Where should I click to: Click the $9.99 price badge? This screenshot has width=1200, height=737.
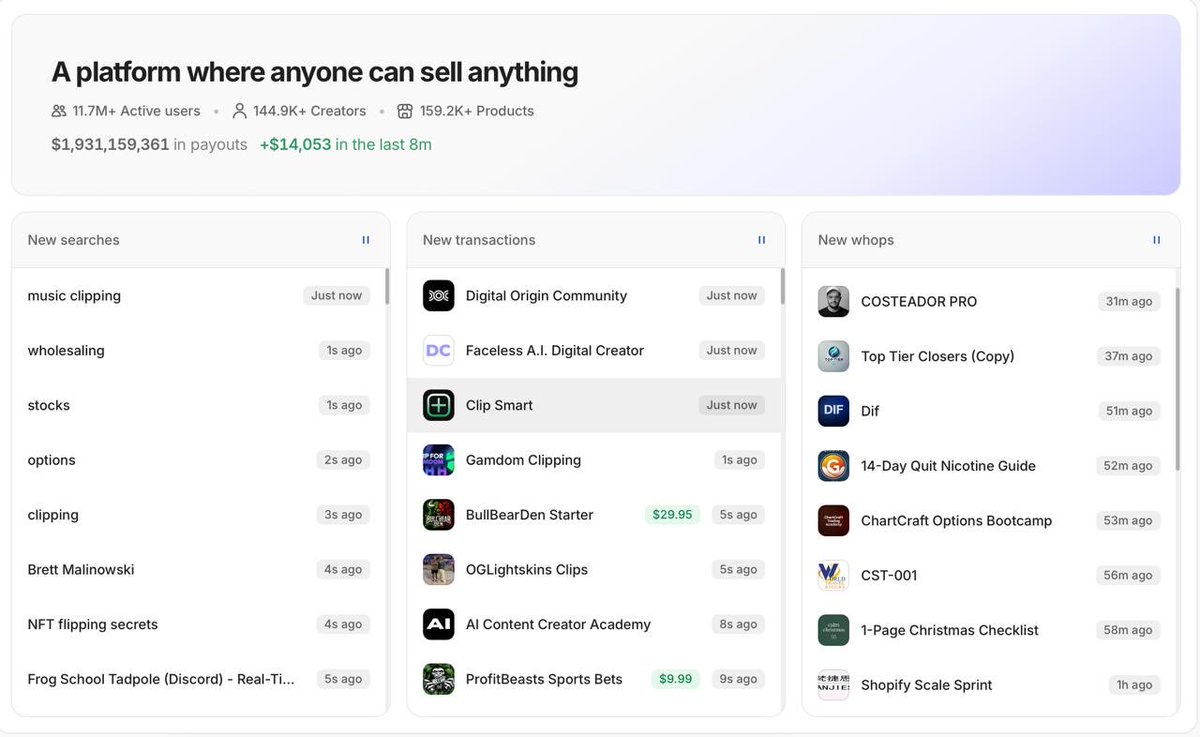(x=675, y=679)
